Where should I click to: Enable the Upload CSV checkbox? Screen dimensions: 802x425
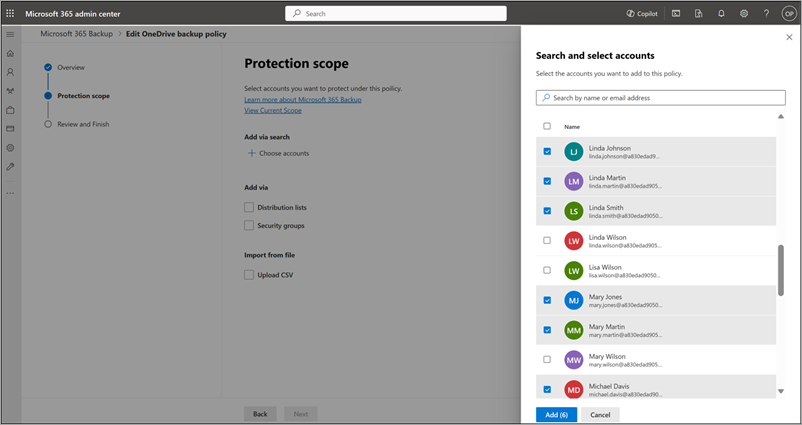249,275
